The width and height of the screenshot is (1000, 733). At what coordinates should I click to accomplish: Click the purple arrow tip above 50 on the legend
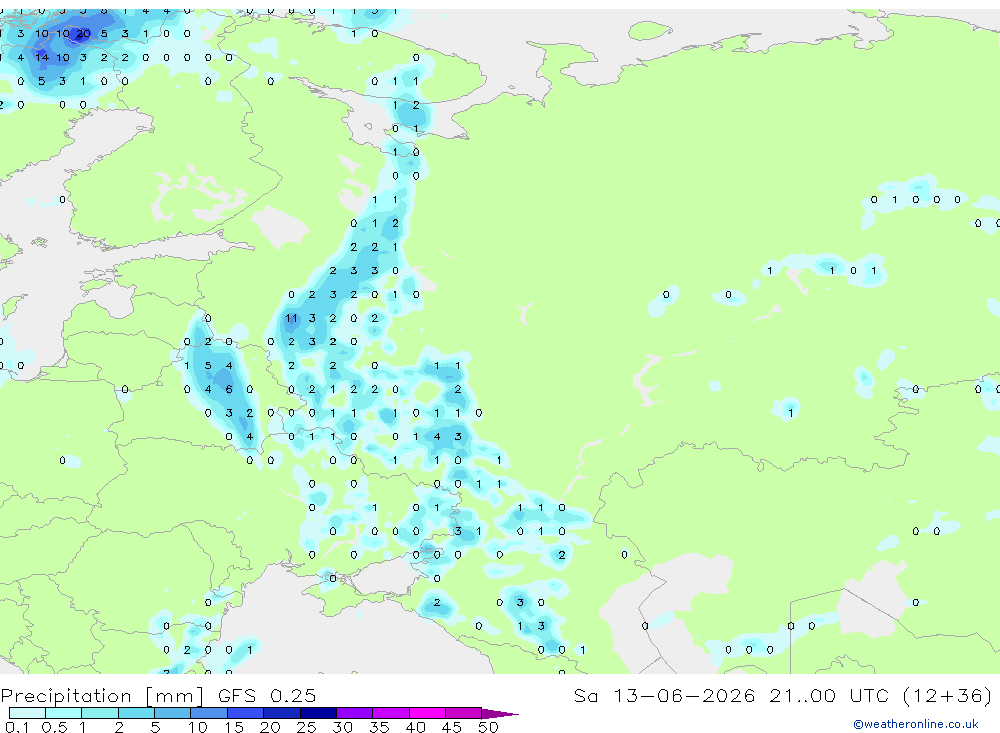pos(500,713)
